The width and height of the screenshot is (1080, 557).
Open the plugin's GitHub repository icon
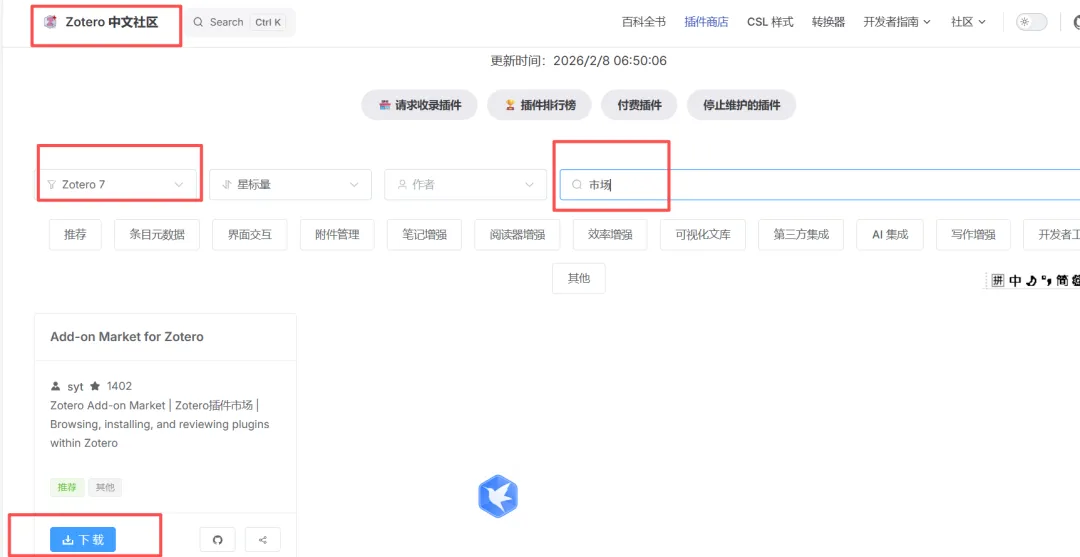point(218,540)
